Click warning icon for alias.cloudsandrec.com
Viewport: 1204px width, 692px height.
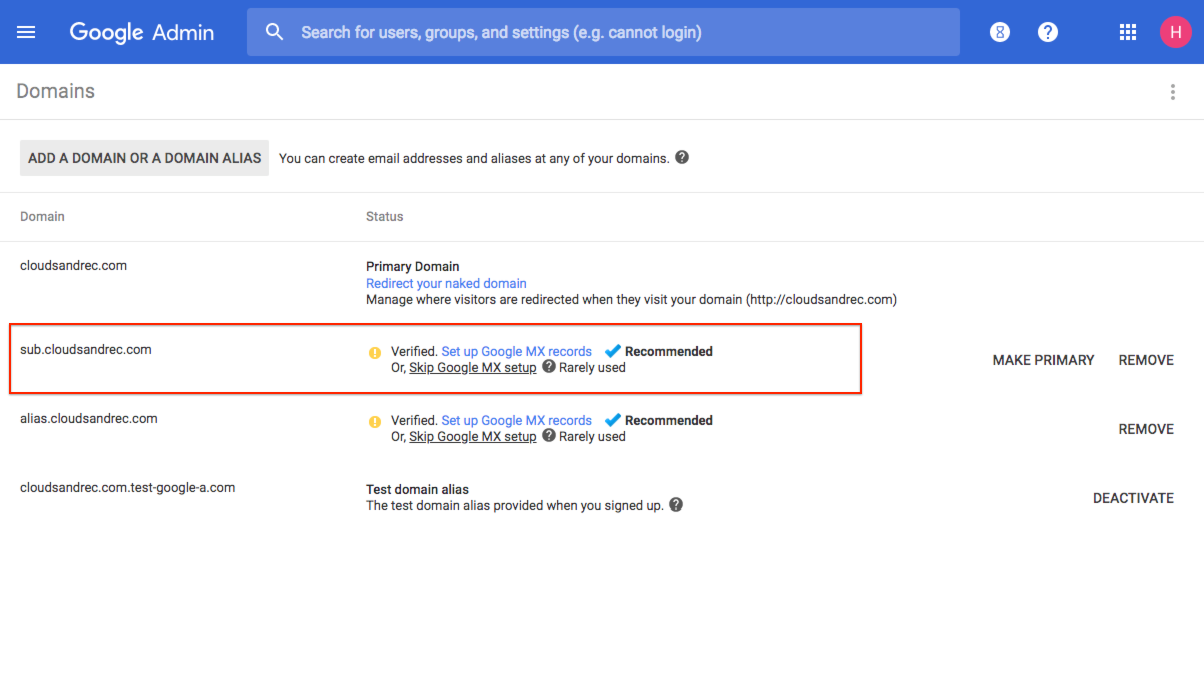375,421
